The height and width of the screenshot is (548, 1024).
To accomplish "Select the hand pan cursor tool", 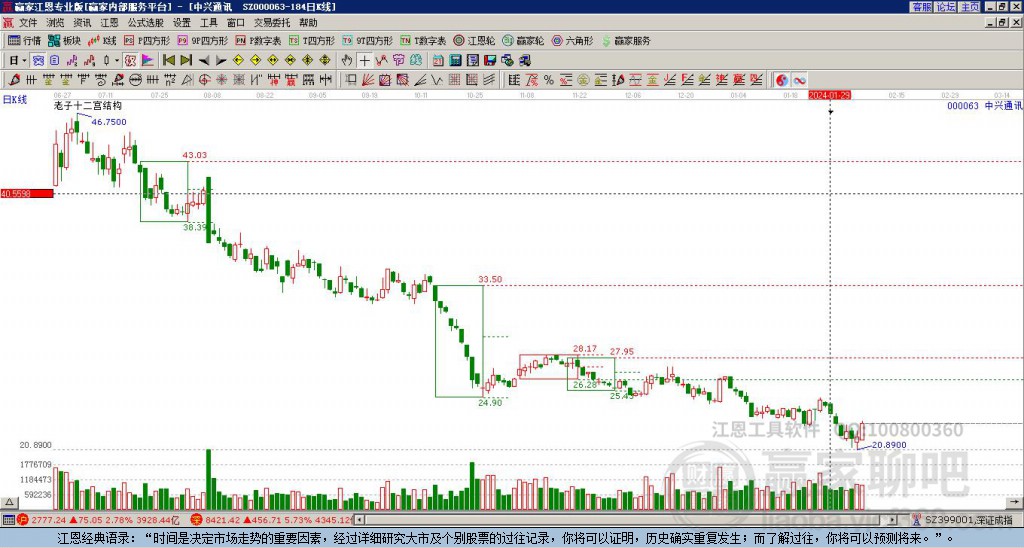I will tap(347, 60).
